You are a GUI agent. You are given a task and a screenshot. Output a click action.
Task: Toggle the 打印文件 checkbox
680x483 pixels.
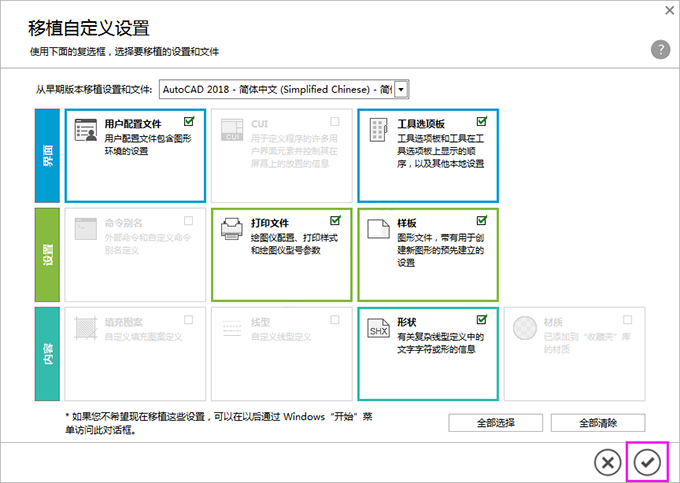335,219
